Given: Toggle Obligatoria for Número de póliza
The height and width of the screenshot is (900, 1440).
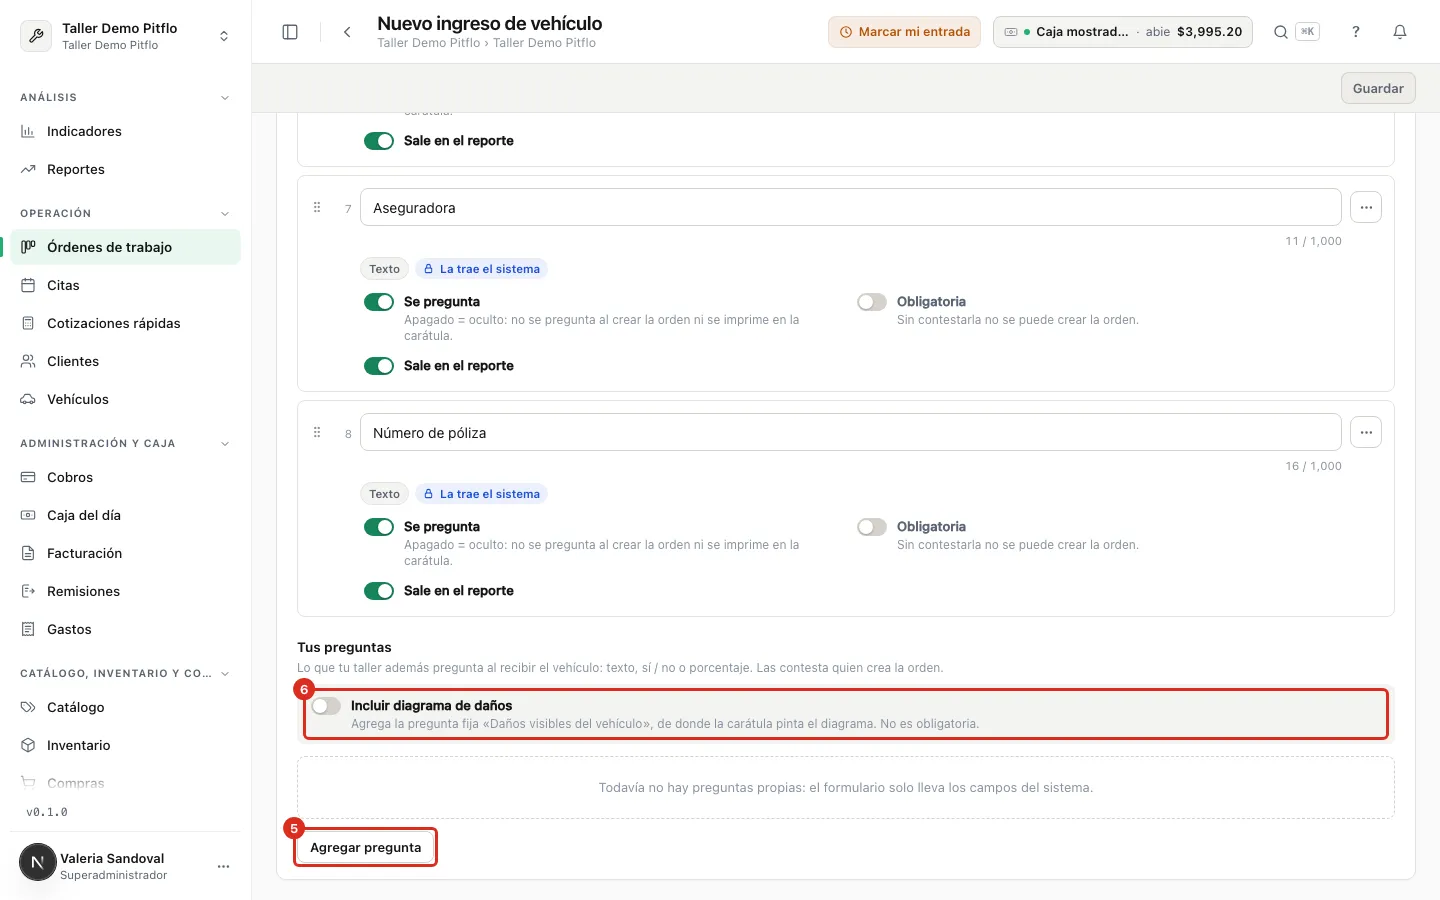Looking at the screenshot, I should [872, 527].
